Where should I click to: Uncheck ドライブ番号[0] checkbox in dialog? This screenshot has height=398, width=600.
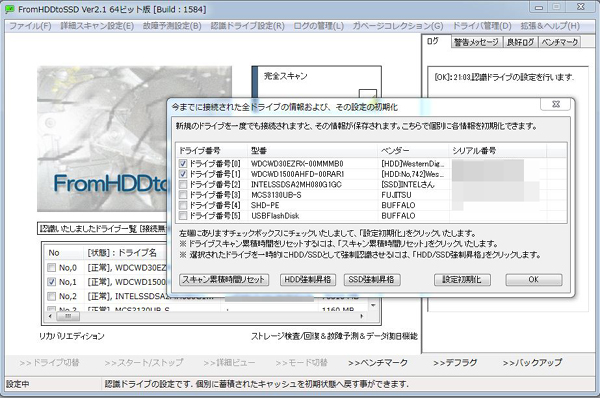183,163
